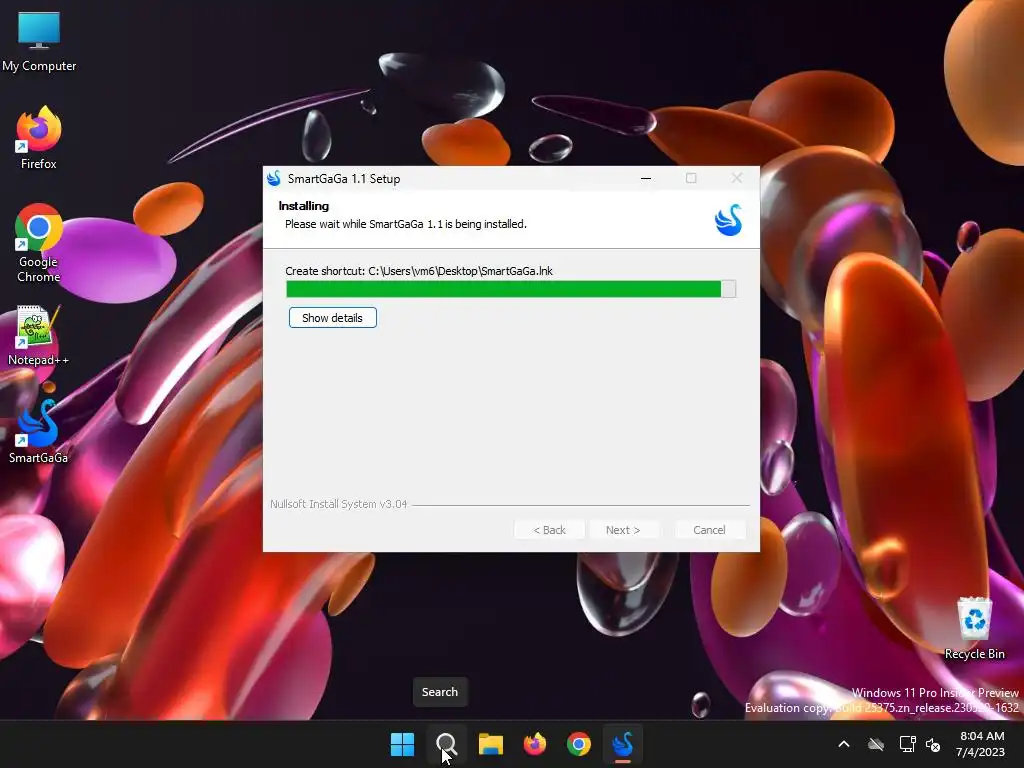Close the SmartGaGa Setup window
1024x768 pixels.
click(x=737, y=178)
